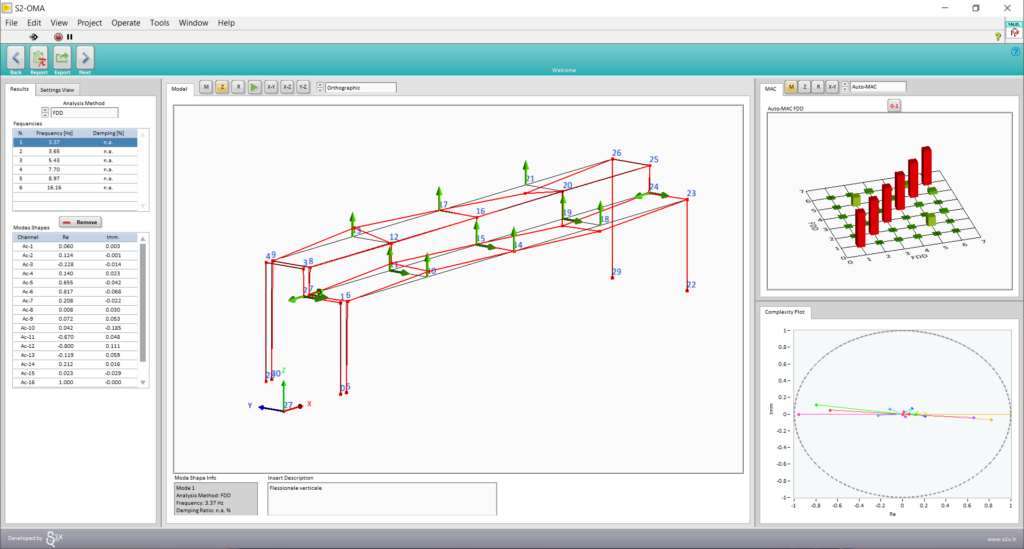Image resolution: width=1024 pixels, height=549 pixels.
Task: Click the Mode Shapes table scrollbar
Action: tap(143, 303)
